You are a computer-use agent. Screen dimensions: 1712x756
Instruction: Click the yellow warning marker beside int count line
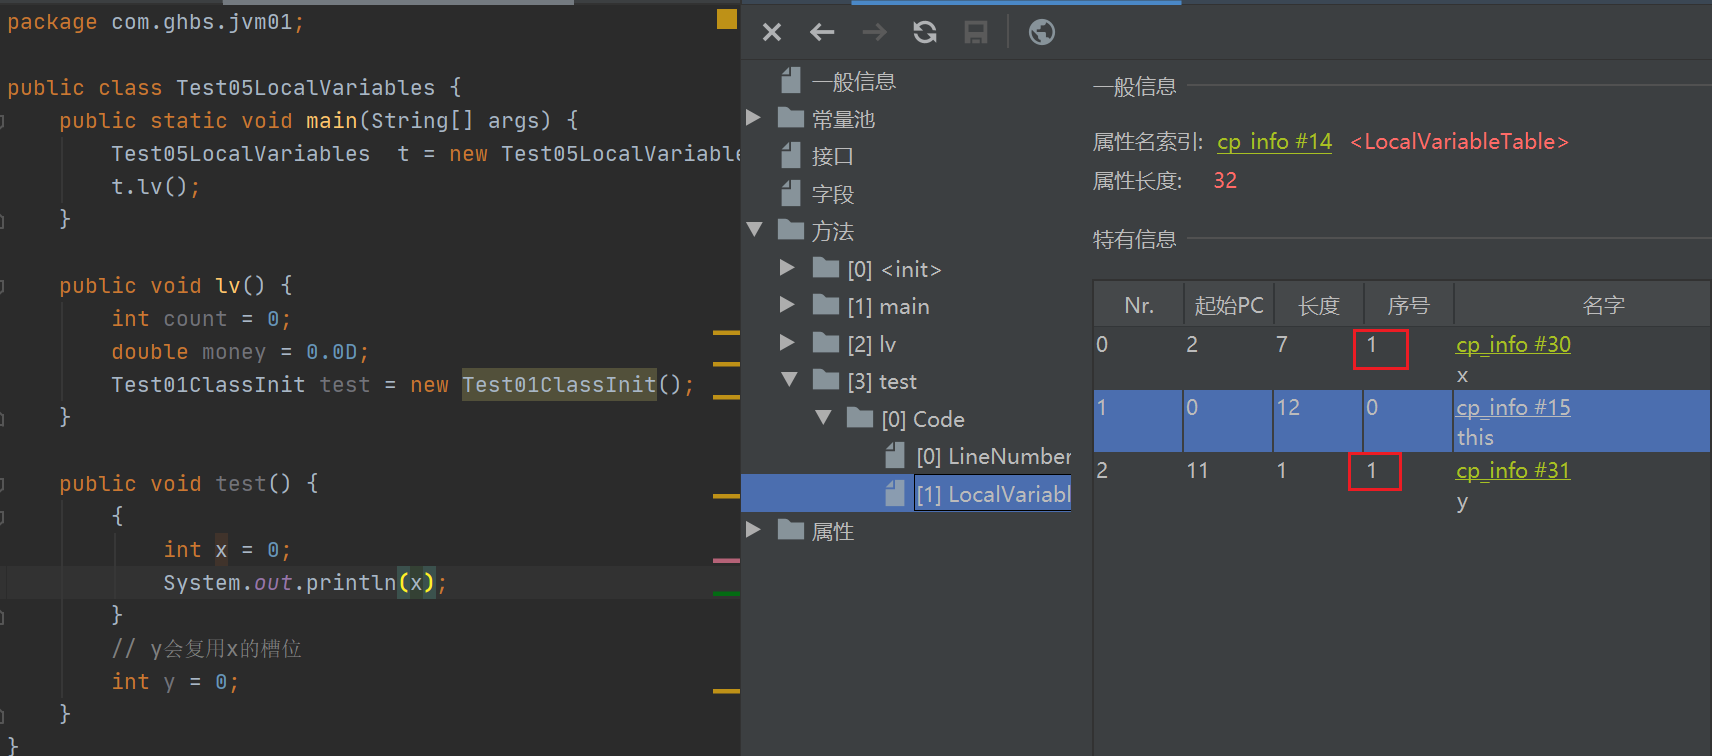pyautogui.click(x=726, y=332)
